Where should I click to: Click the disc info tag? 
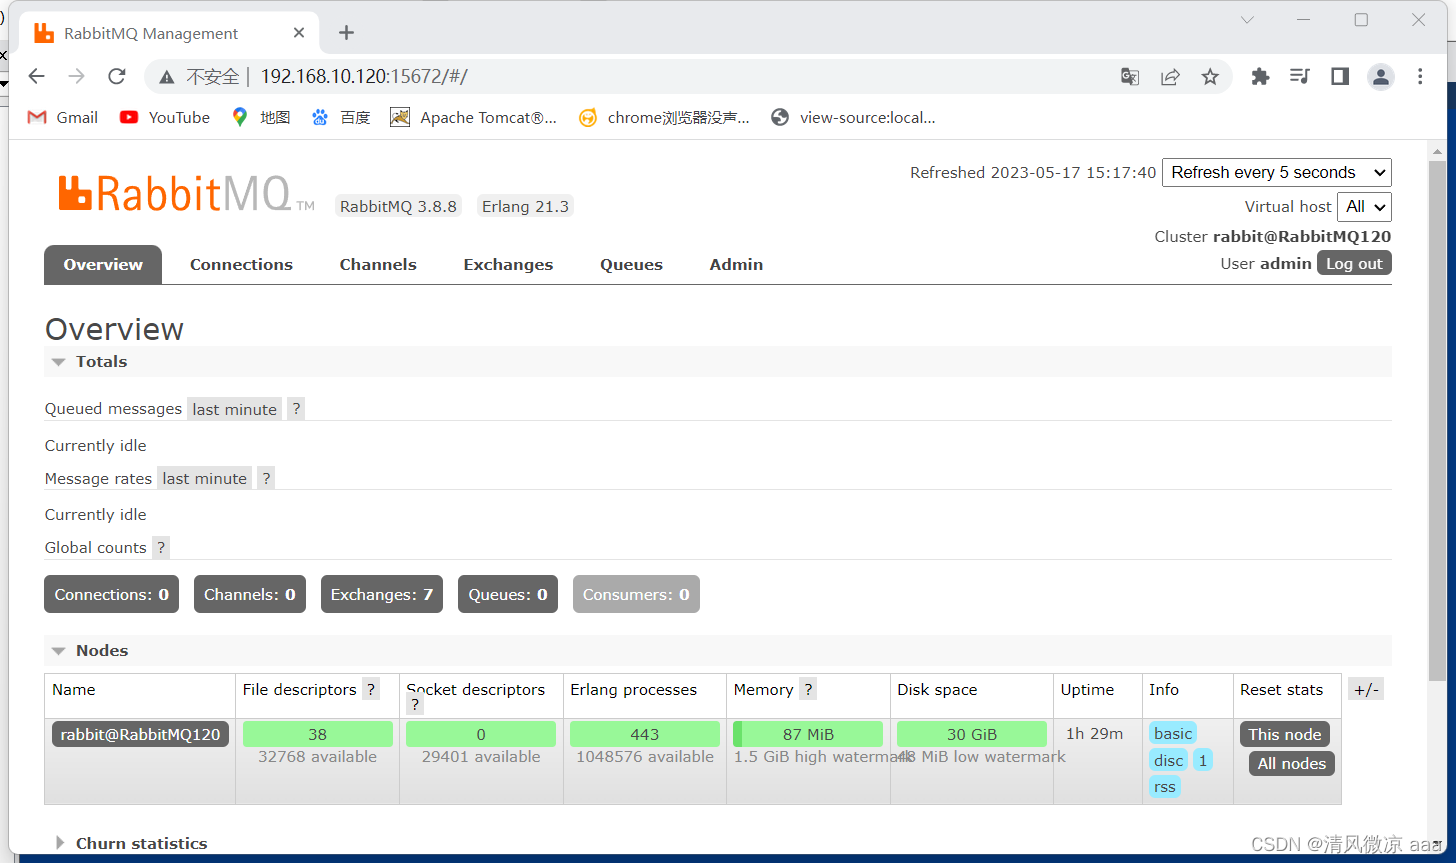(x=1169, y=760)
